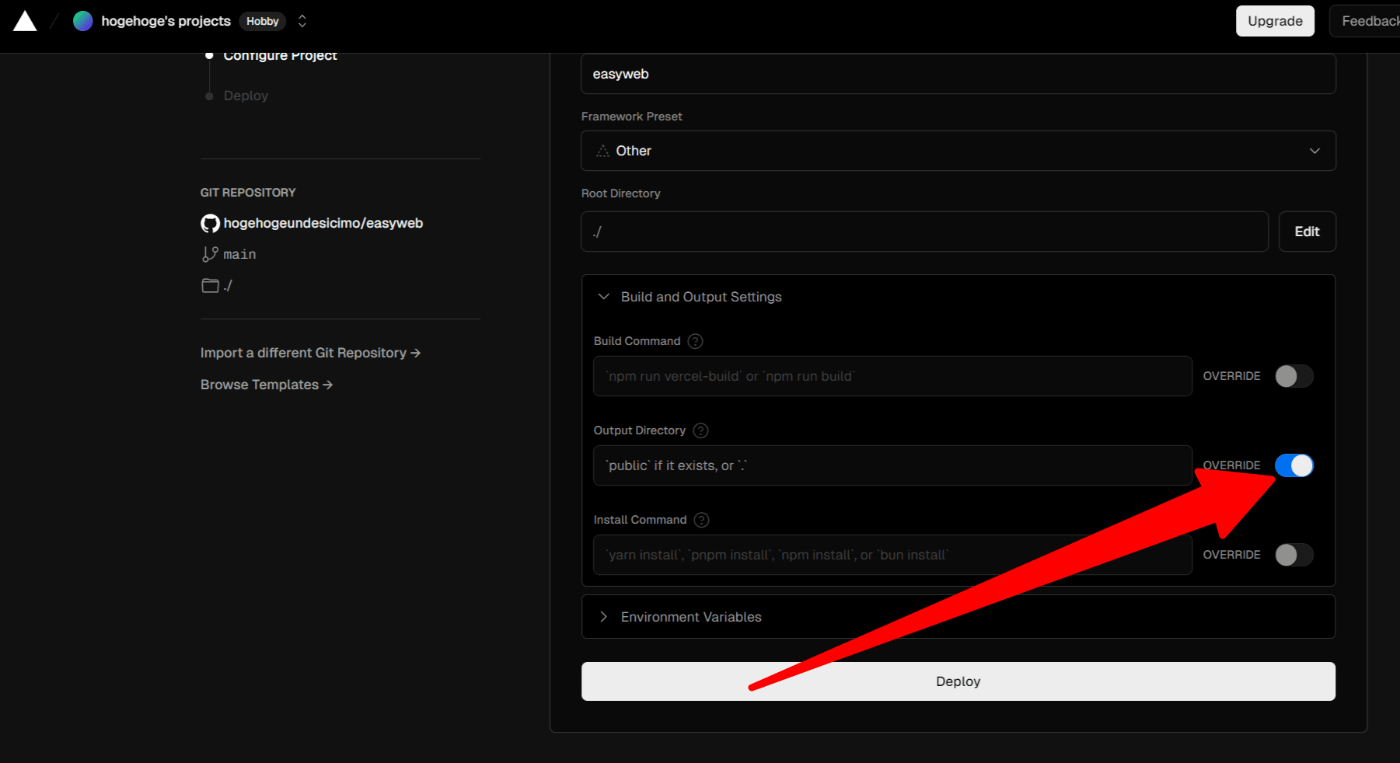The height and width of the screenshot is (763, 1400).
Task: Select the Deploy step in sidebar
Action: (x=246, y=96)
